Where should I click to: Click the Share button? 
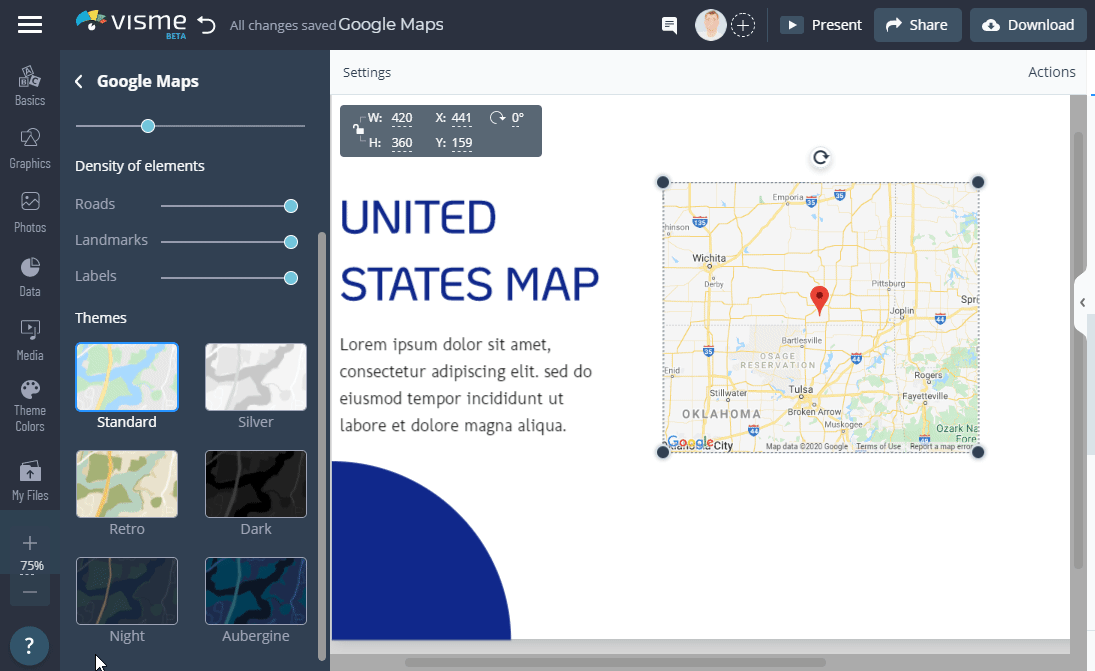[x=918, y=25]
